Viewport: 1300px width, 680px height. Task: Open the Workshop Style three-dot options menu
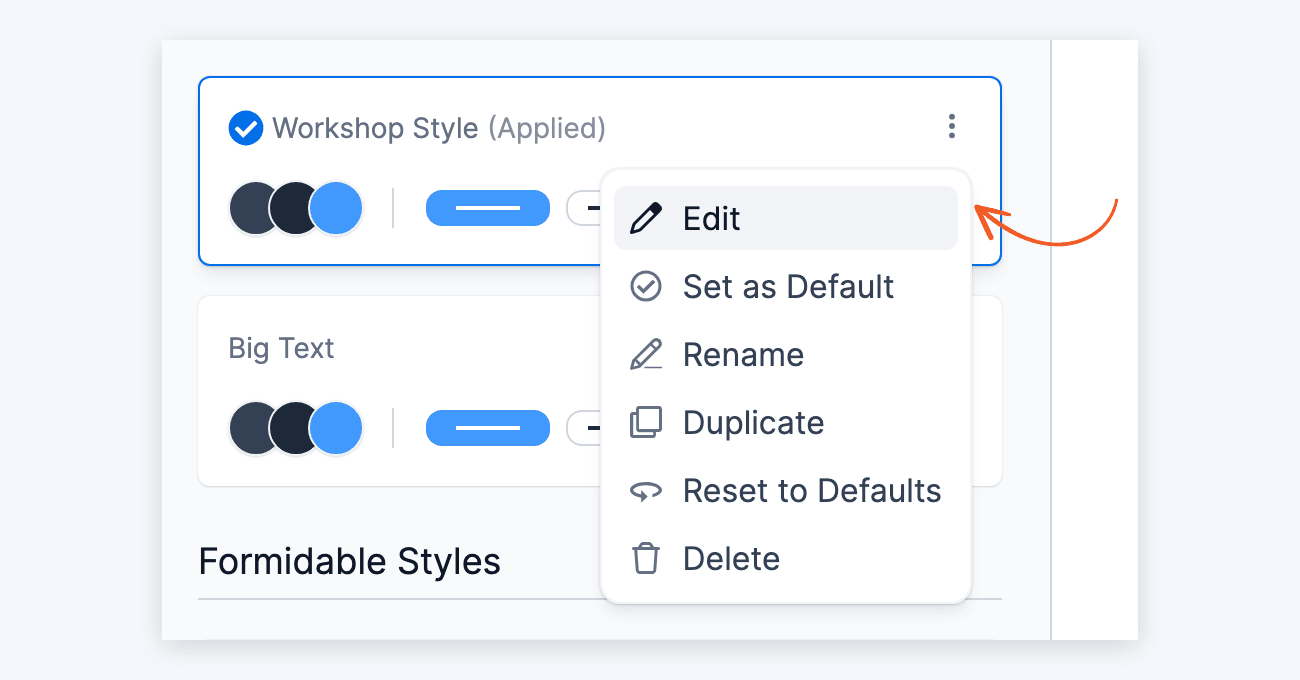coord(951,127)
